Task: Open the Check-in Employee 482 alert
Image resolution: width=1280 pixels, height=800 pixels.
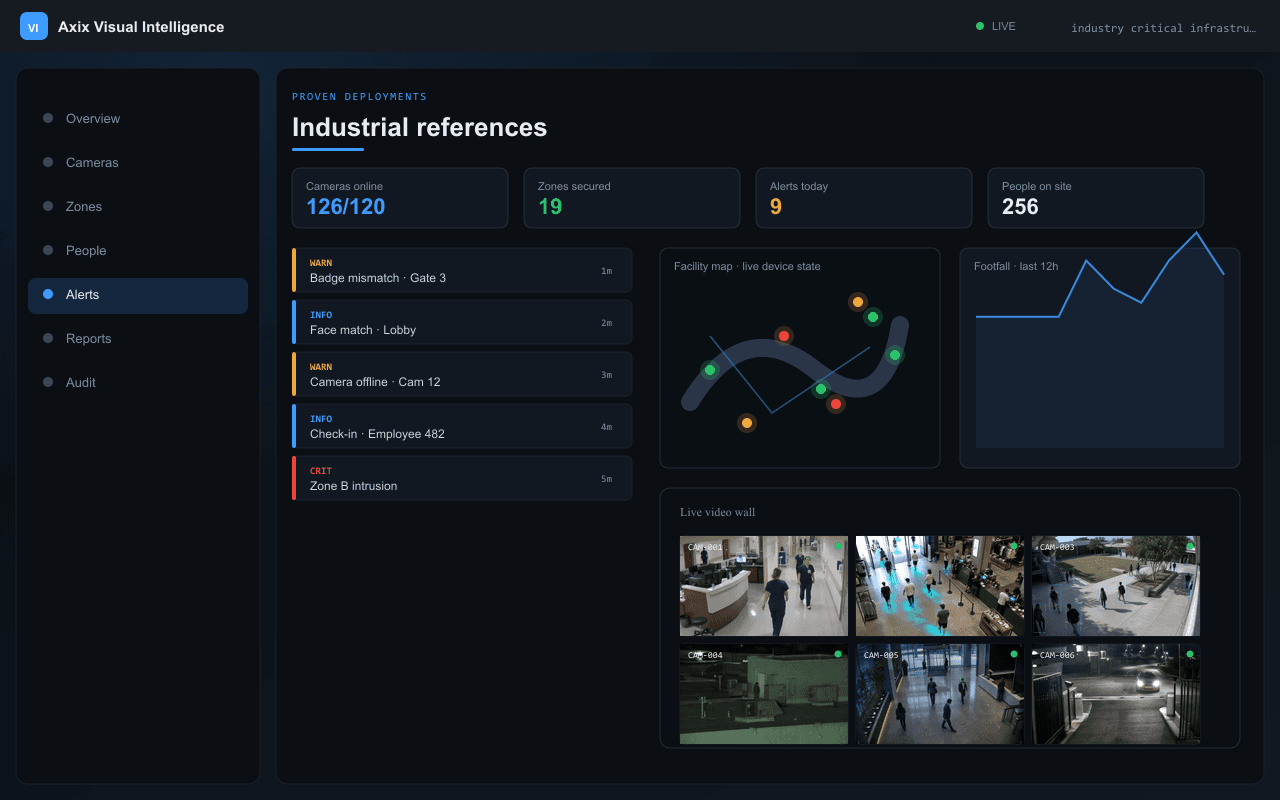Action: (462, 426)
